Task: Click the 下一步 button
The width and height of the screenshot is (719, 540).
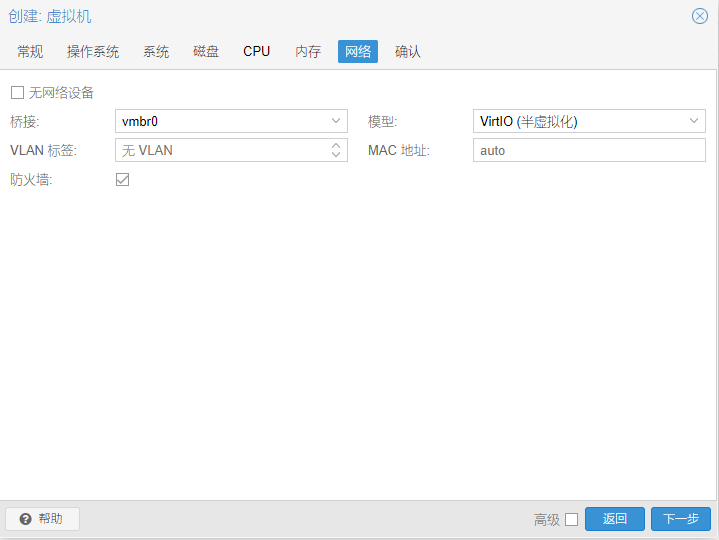Action: (680, 519)
